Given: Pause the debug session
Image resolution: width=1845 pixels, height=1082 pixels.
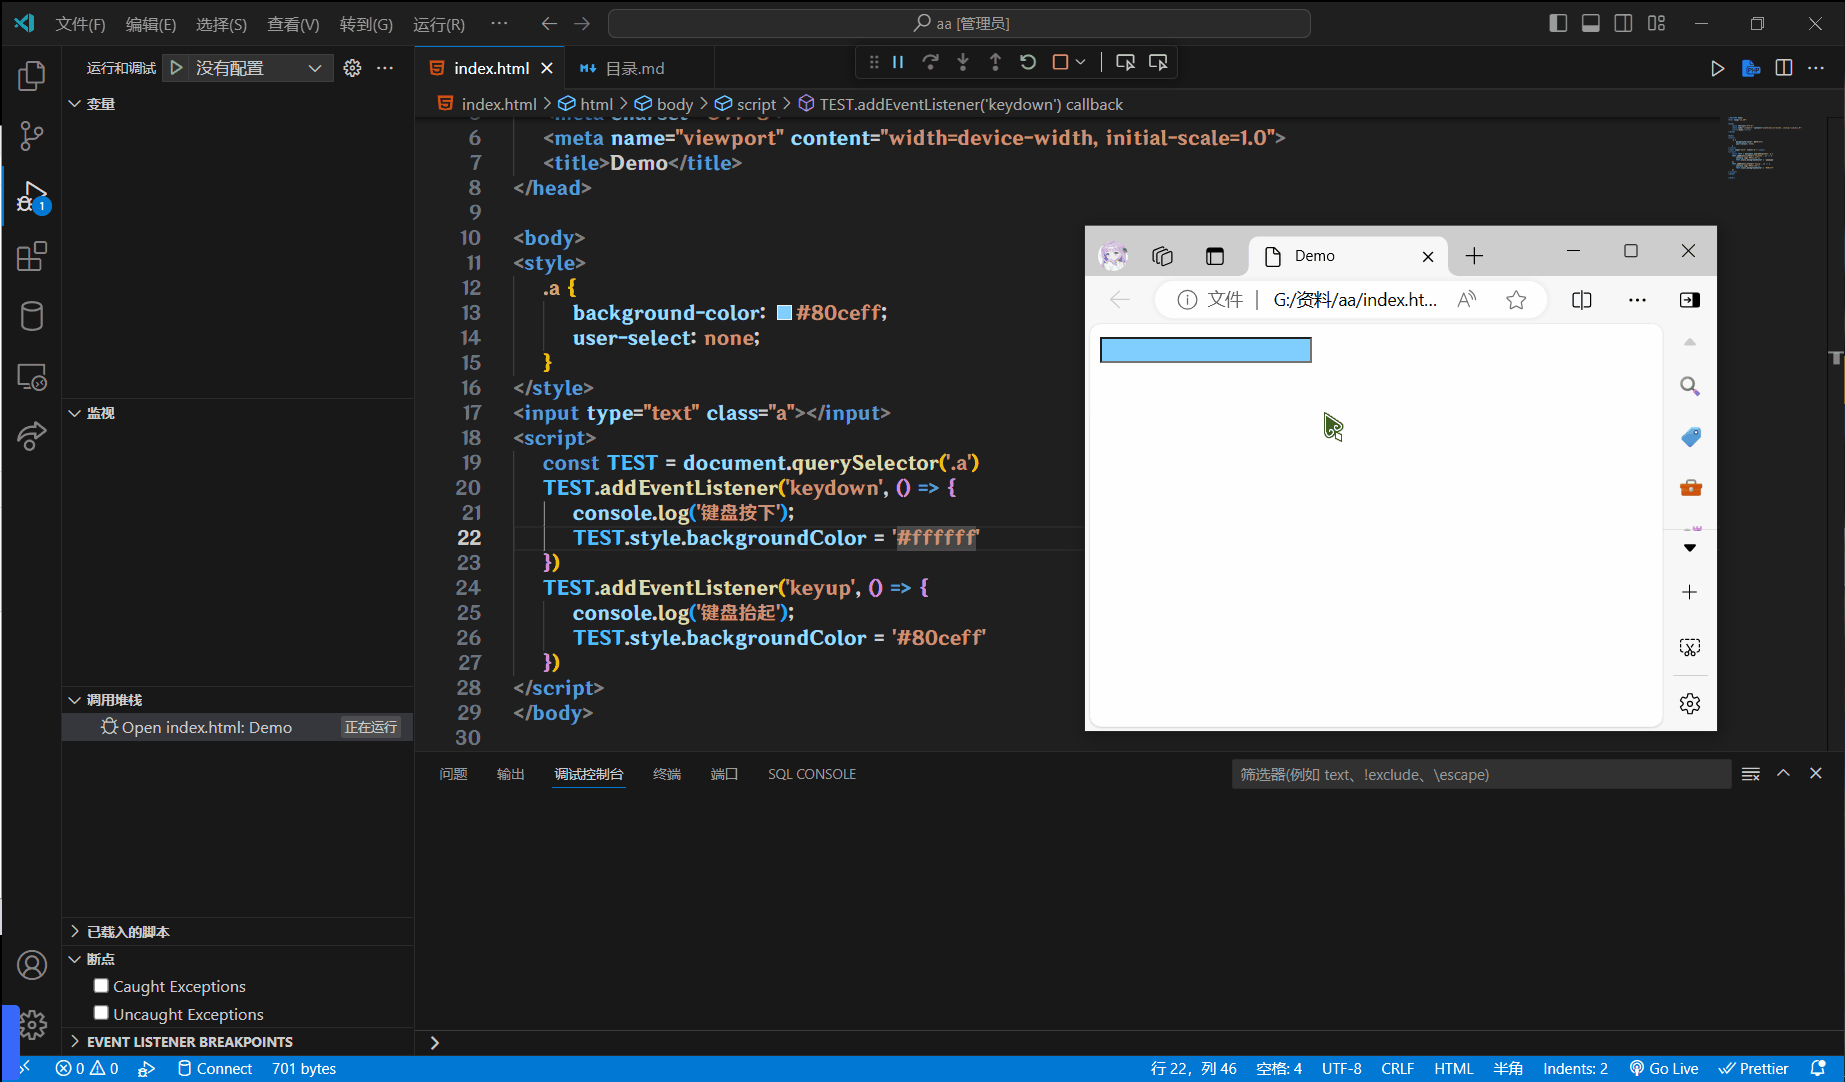Looking at the screenshot, I should point(898,62).
